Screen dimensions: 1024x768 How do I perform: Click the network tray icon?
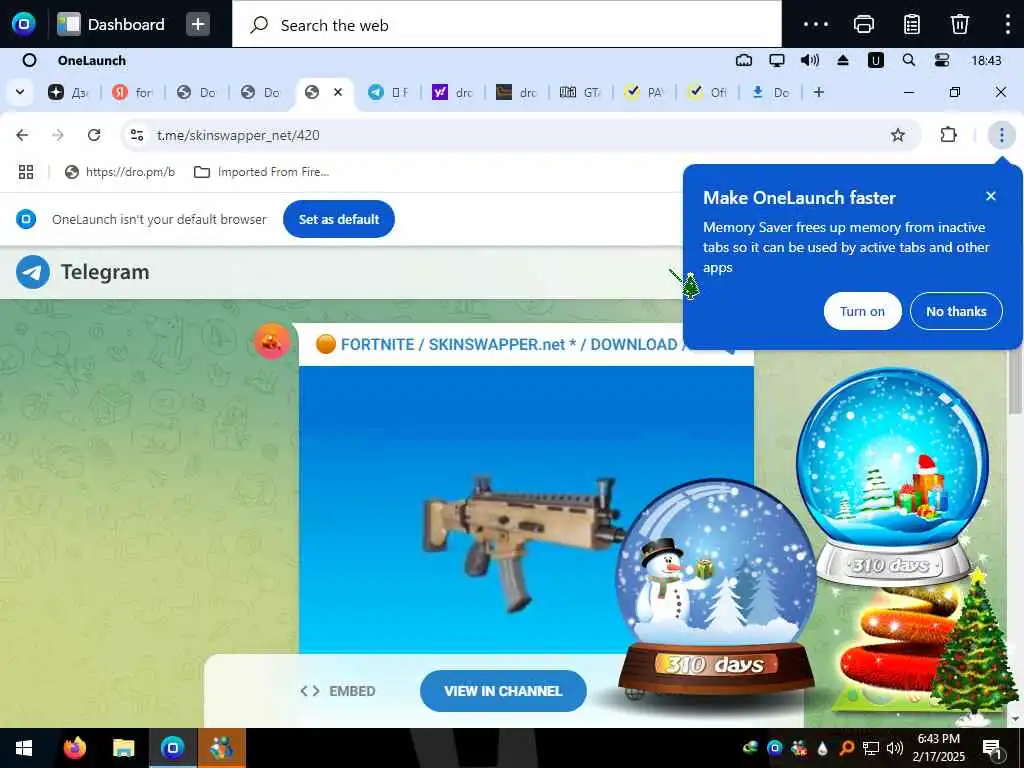871,748
